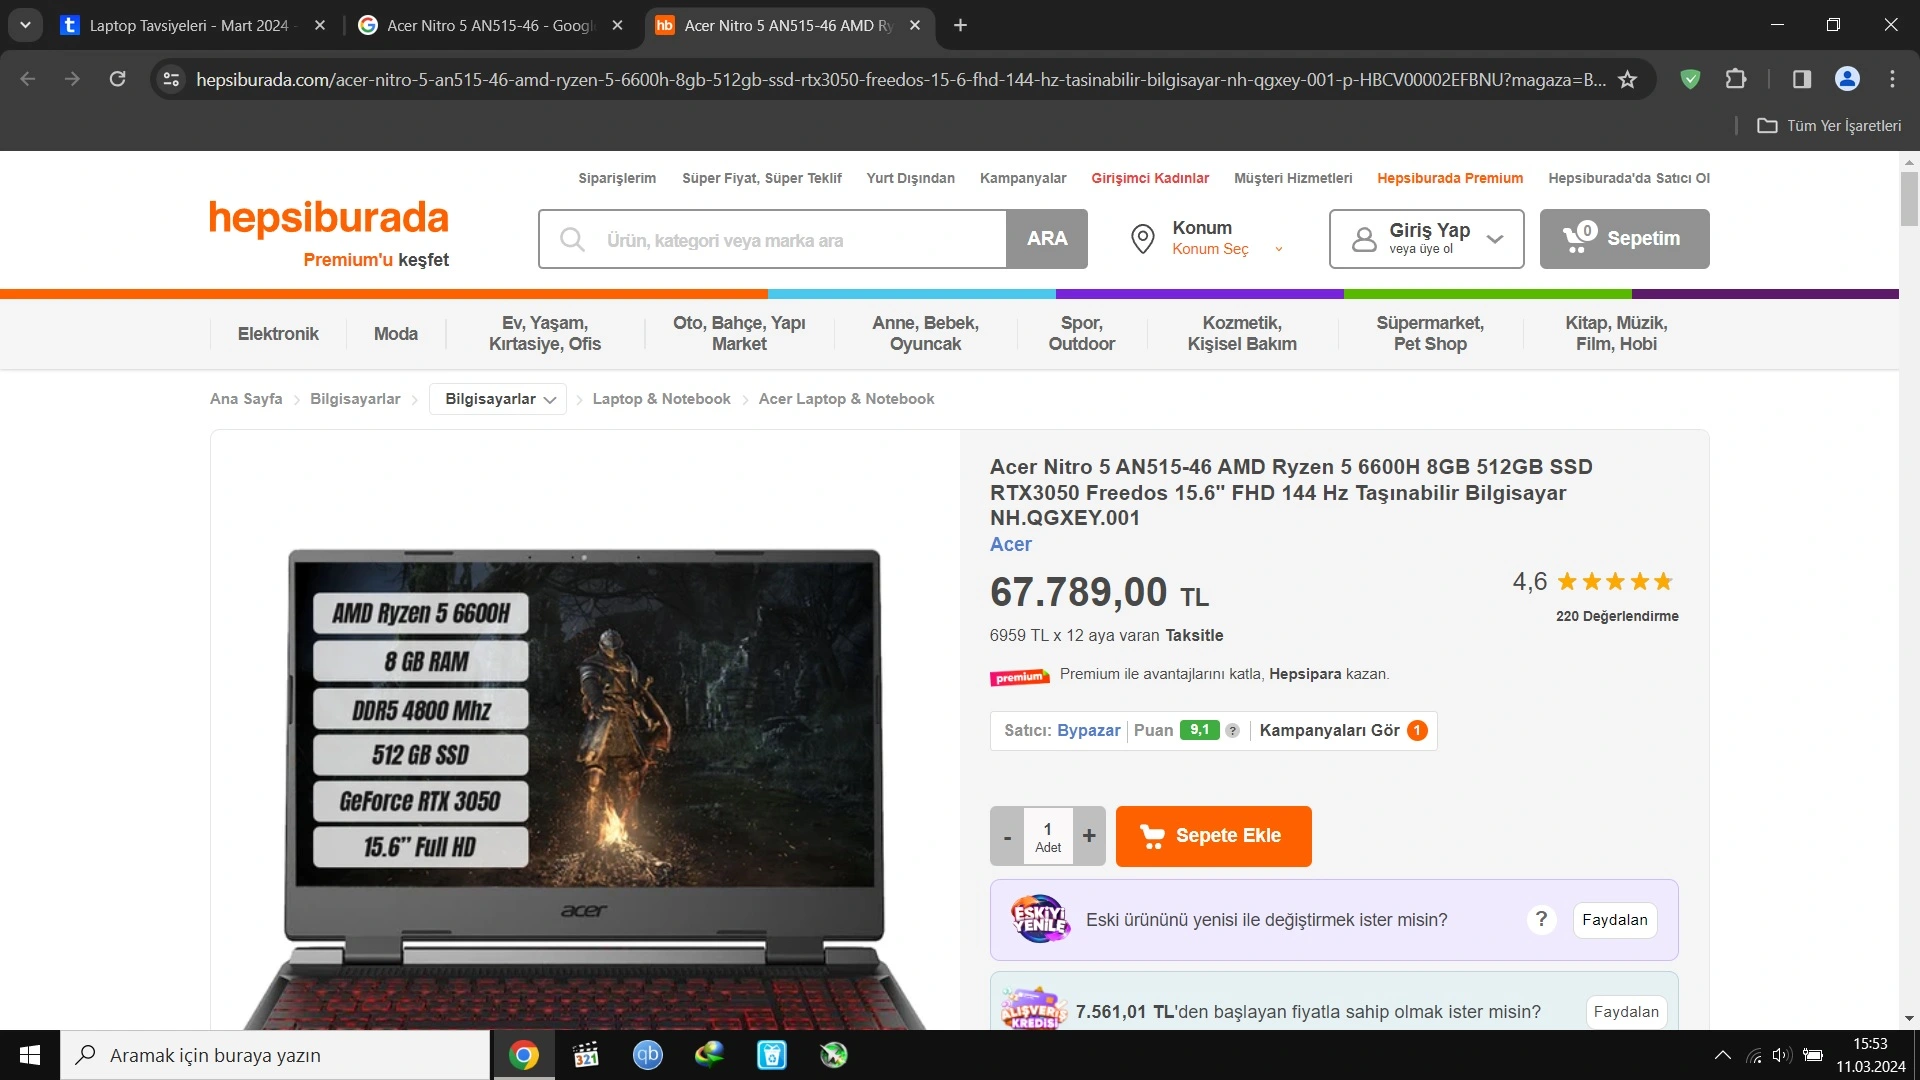Image resolution: width=1920 pixels, height=1080 pixels.
Task: Open Oto, Bahçe, Yapı Market menu
Action: click(x=739, y=334)
